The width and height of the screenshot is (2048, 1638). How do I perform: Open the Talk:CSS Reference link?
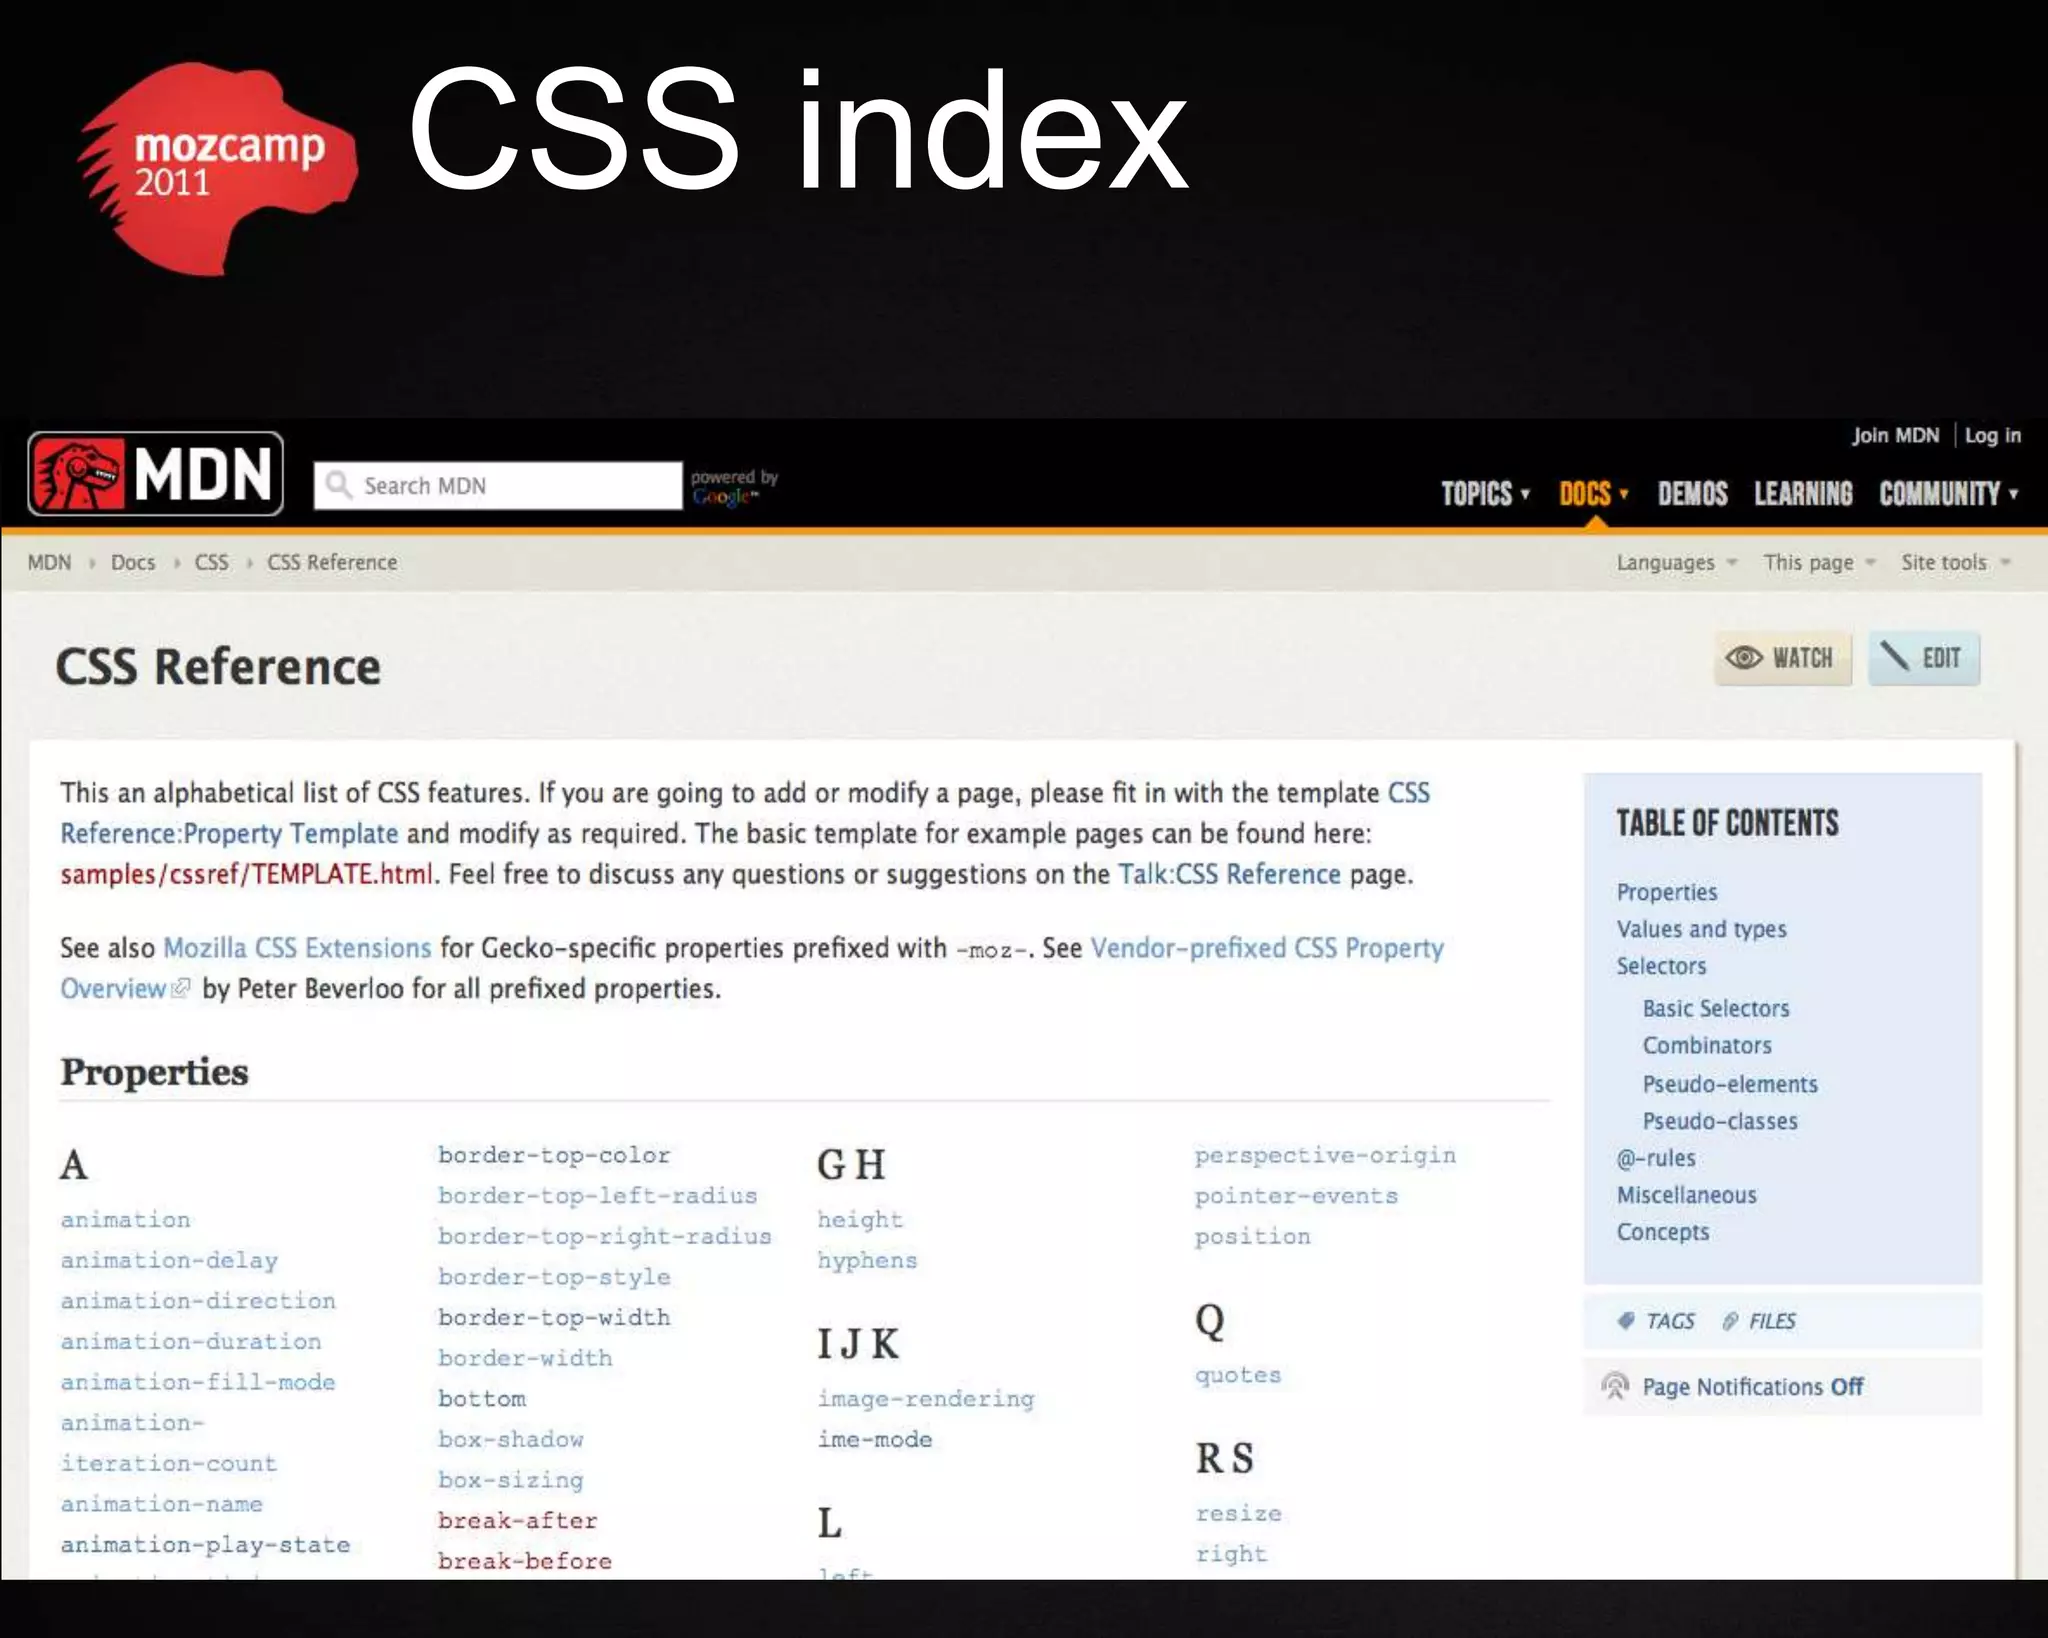pos(1229,874)
